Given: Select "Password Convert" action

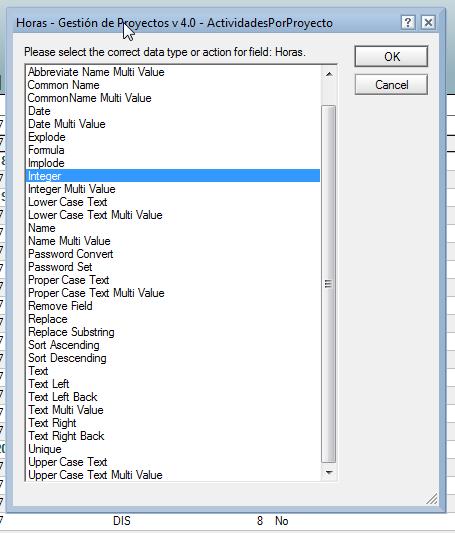Looking at the screenshot, I should [x=71, y=254].
